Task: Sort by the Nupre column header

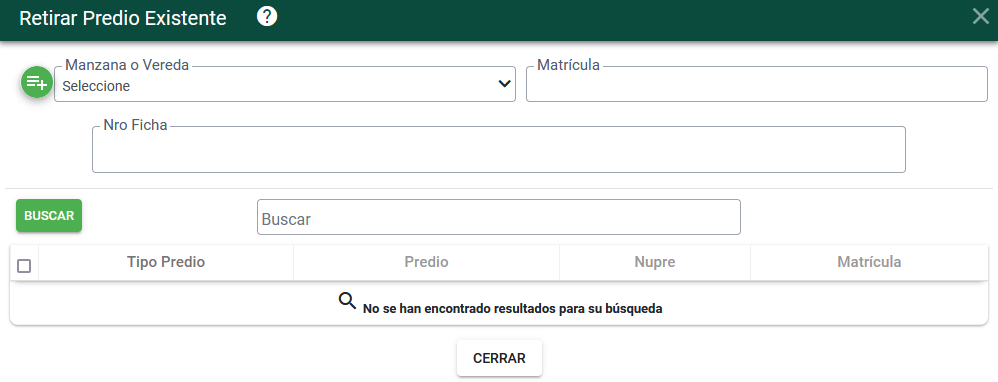Action: pyautogui.click(x=655, y=262)
